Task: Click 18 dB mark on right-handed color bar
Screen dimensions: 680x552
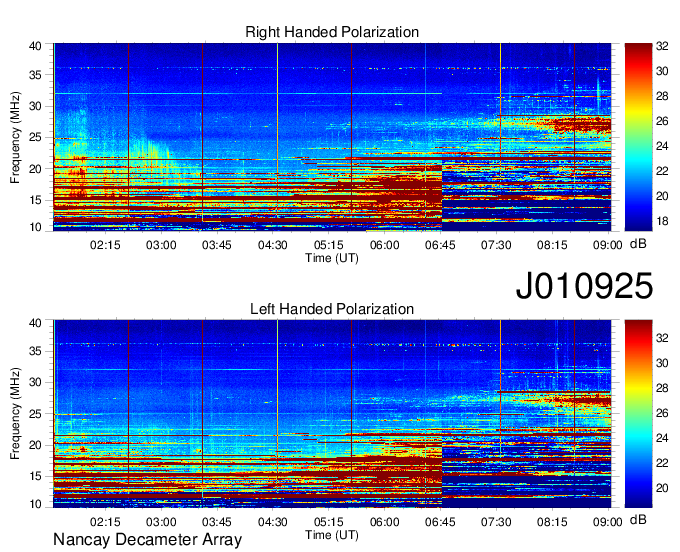Action: 662,221
